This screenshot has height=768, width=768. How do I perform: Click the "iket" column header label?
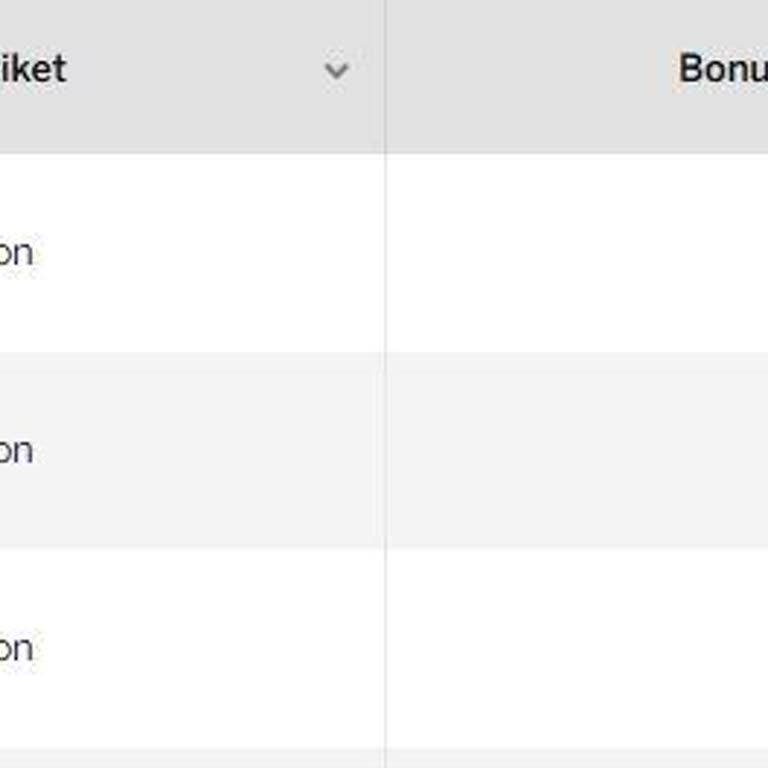point(32,69)
